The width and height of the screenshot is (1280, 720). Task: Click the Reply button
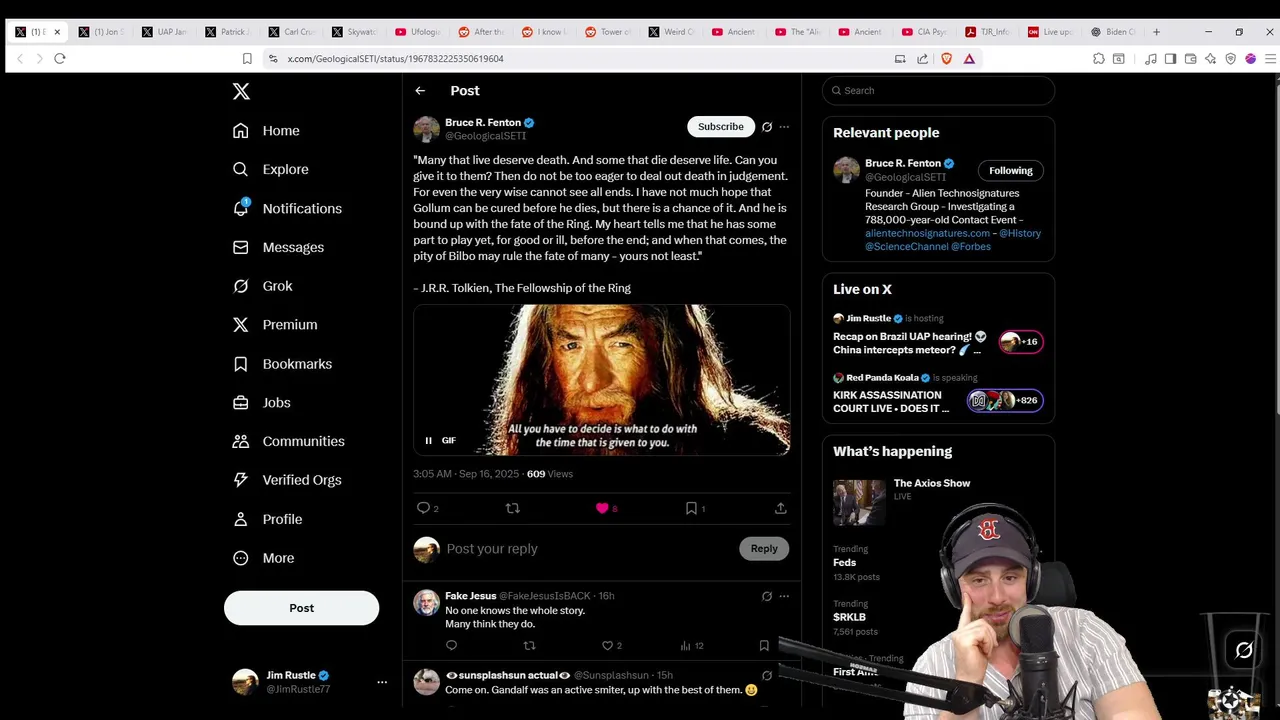pyautogui.click(x=764, y=548)
